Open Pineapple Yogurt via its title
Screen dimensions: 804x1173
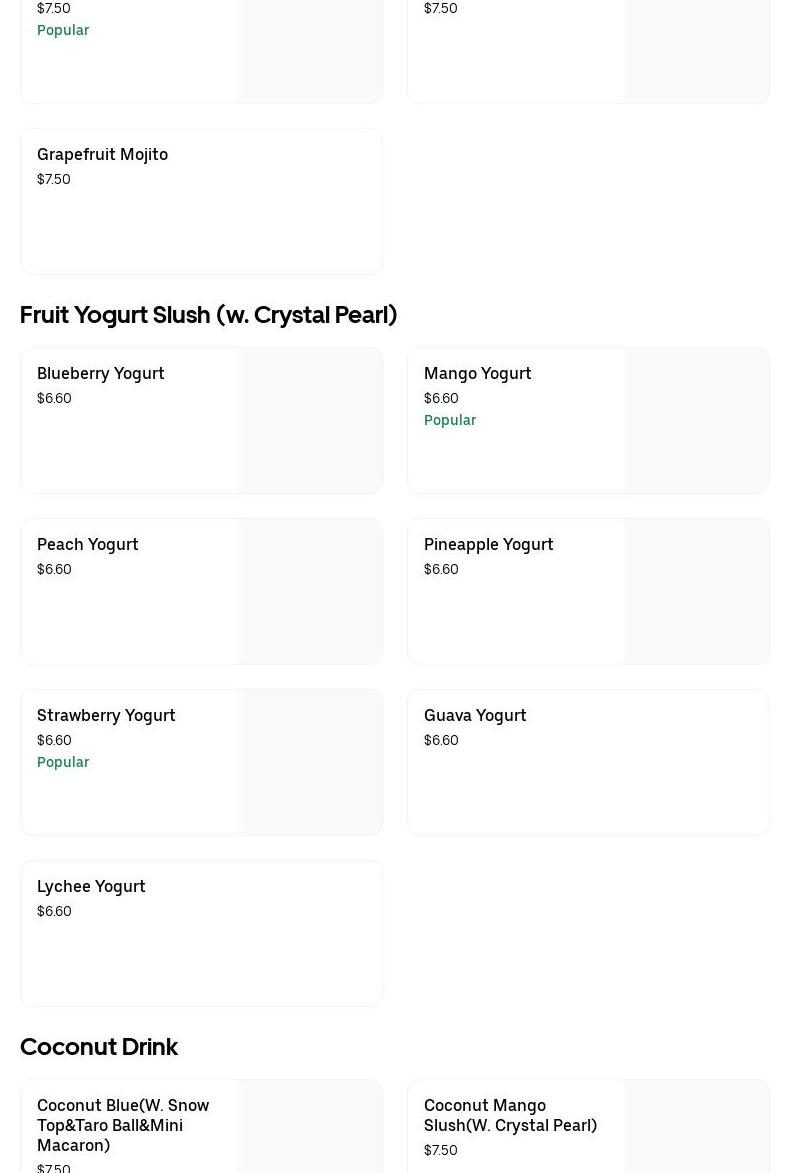[488, 544]
